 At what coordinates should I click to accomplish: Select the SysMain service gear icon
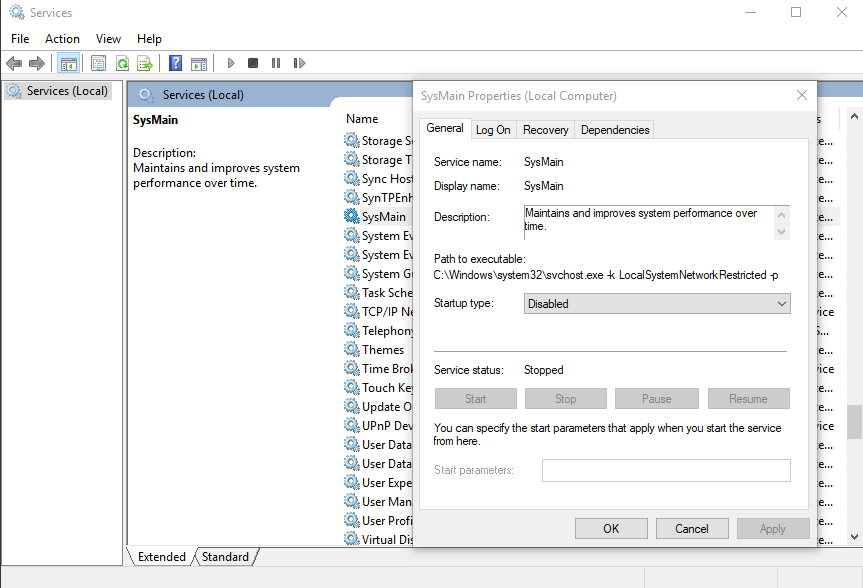click(352, 216)
